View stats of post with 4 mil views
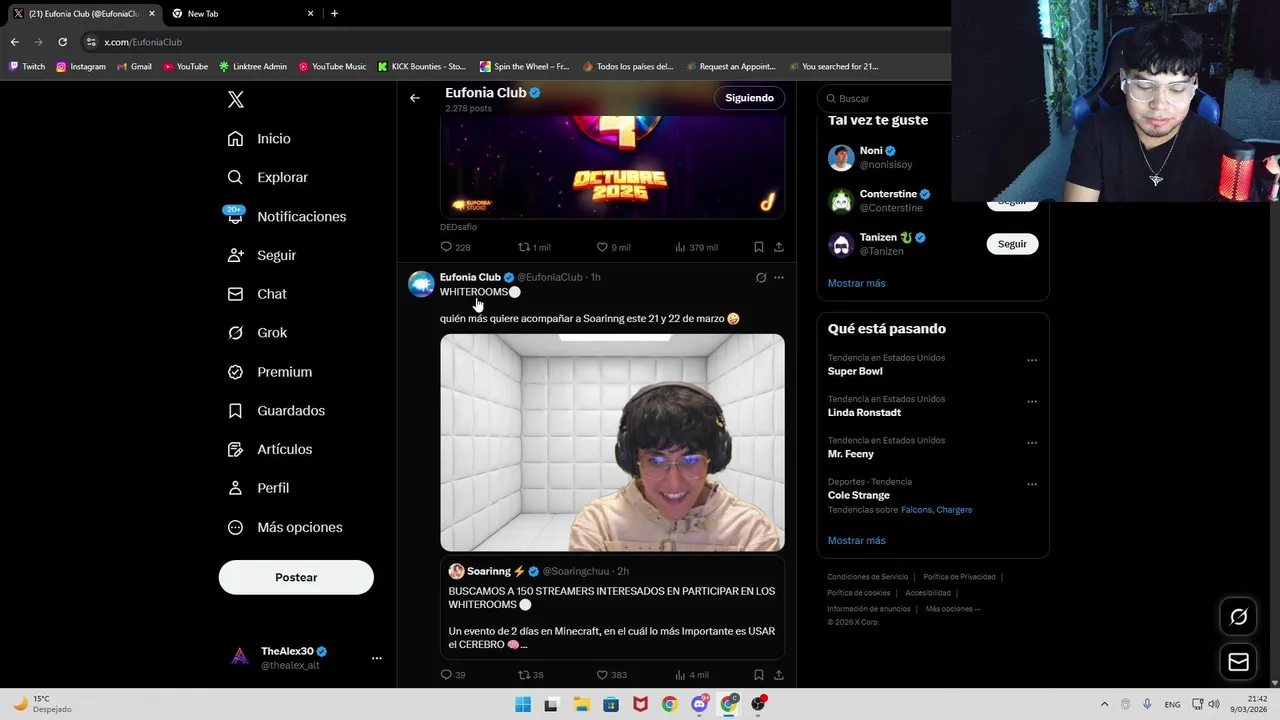 click(680, 675)
